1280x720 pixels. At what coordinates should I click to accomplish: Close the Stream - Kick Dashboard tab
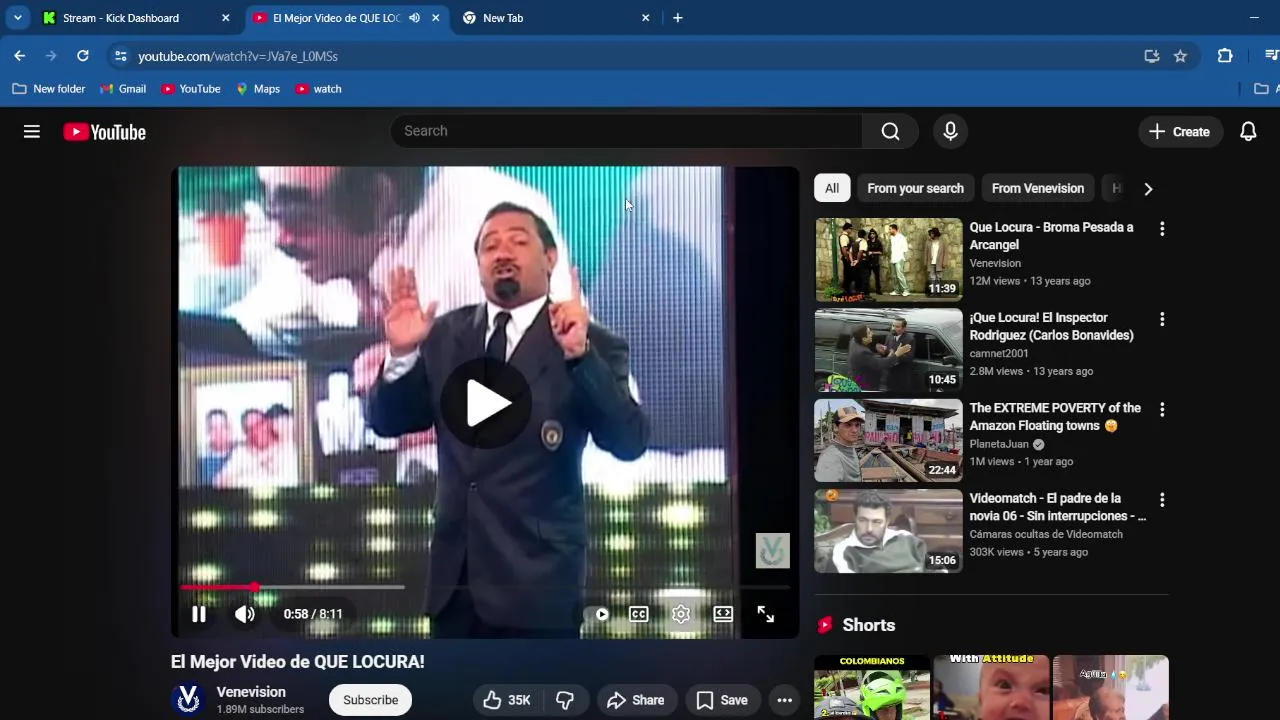225,18
